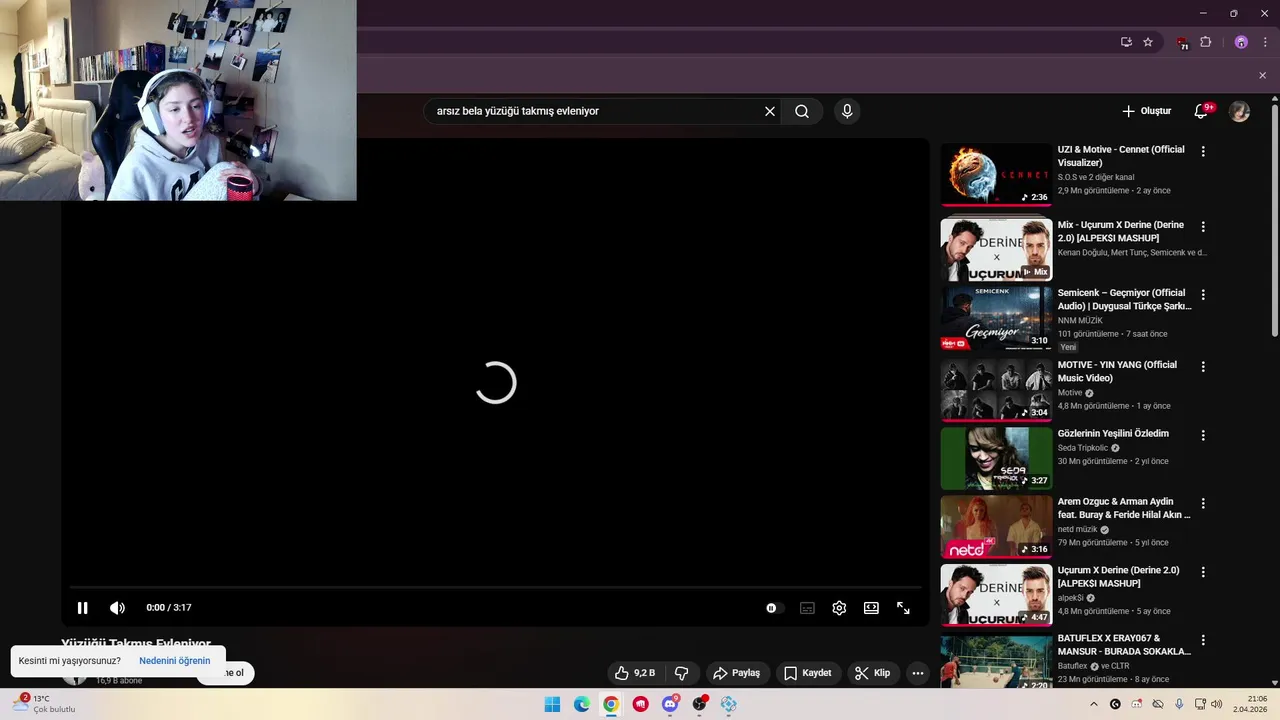Image resolution: width=1280 pixels, height=720 pixels.
Task: Open the Chrome three-dot menu
Action: pyautogui.click(x=1265, y=42)
